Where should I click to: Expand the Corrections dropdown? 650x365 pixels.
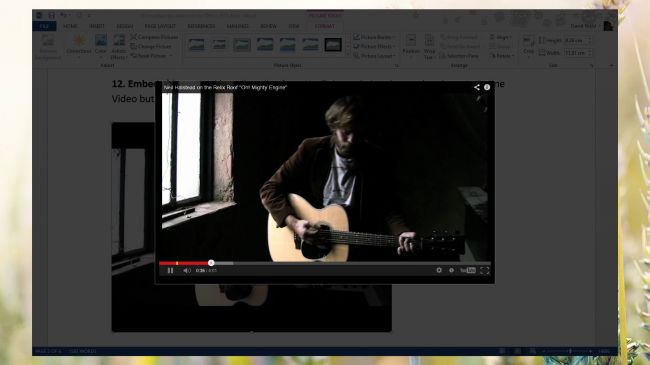click(79, 46)
